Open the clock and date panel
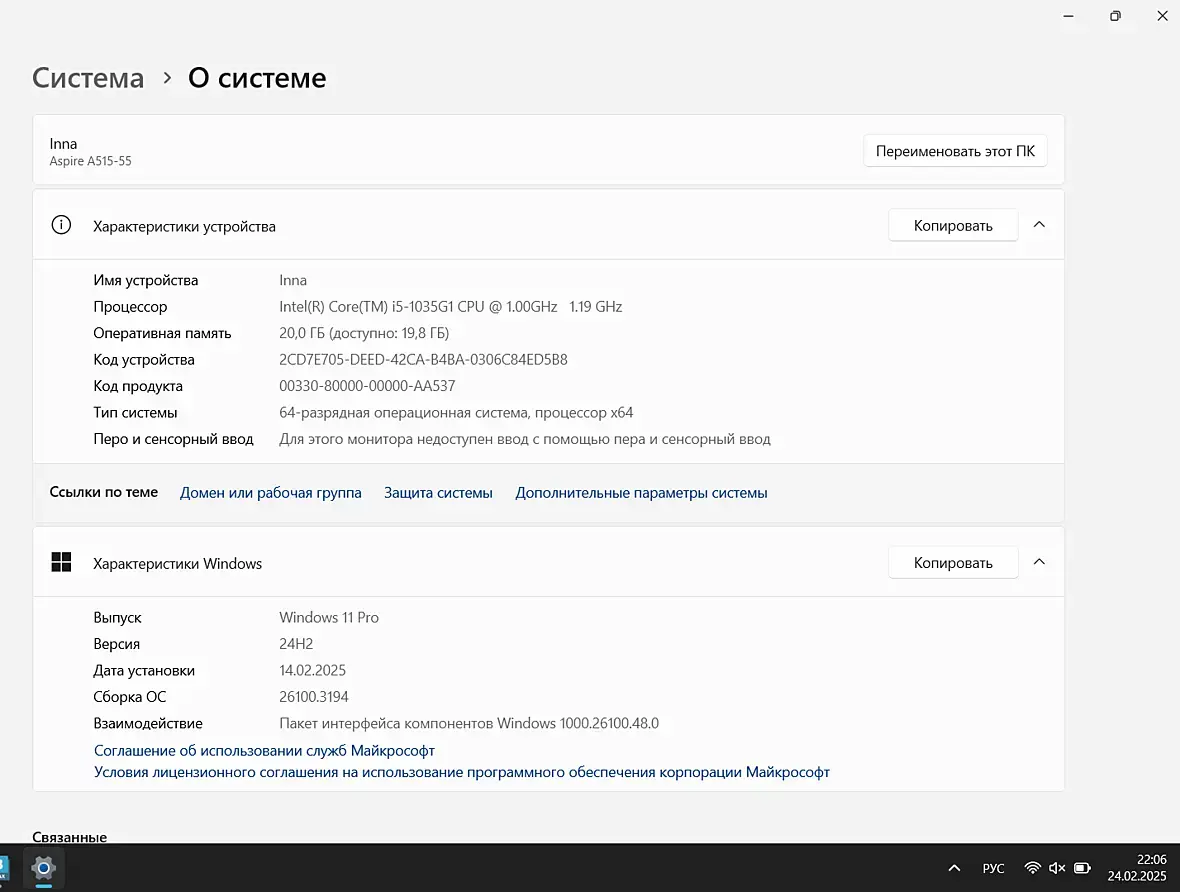 click(1136, 868)
